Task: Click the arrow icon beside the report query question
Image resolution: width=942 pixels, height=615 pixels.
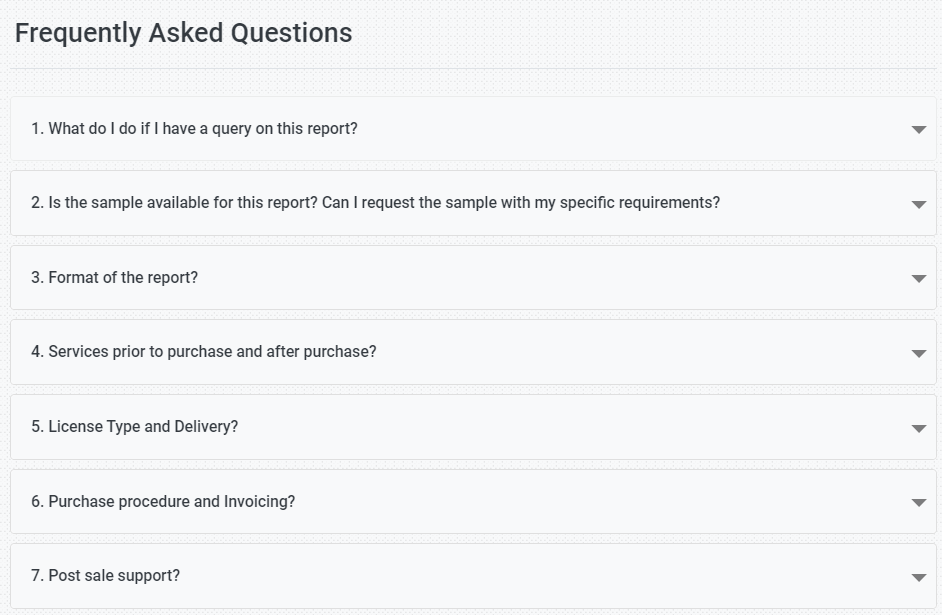Action: pyautogui.click(x=918, y=130)
